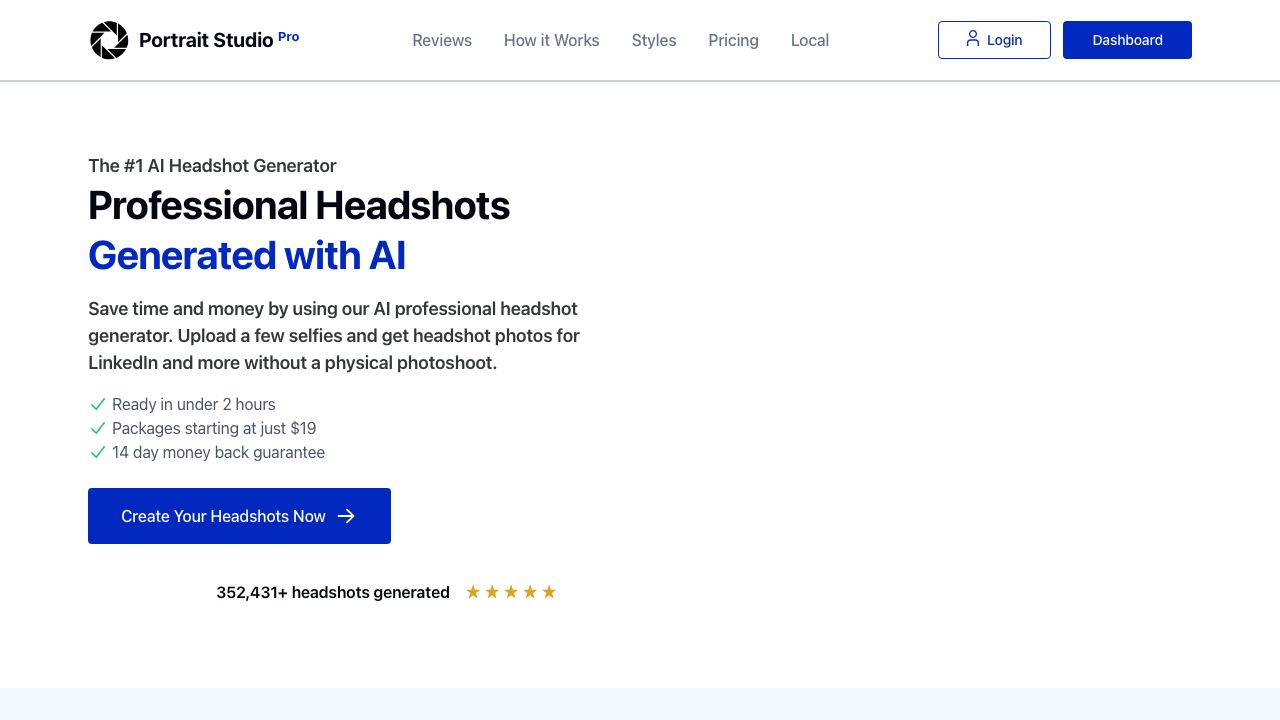Image resolution: width=1280 pixels, height=720 pixels.
Task: Click green checkmark beside Packages starting at $19
Action: pyautogui.click(x=98, y=428)
